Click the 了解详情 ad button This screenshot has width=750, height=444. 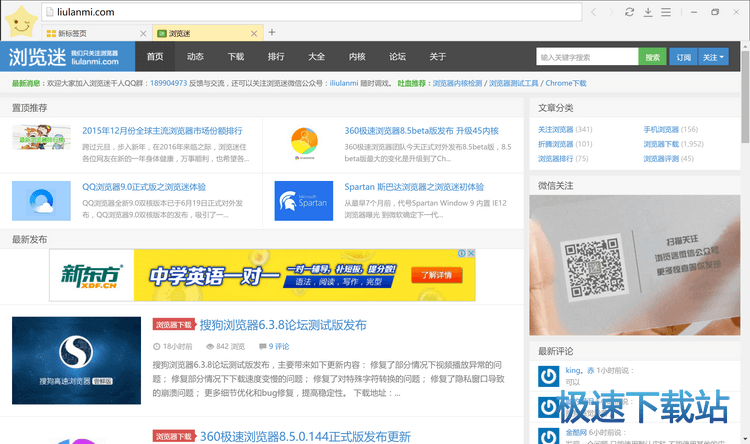(437, 275)
